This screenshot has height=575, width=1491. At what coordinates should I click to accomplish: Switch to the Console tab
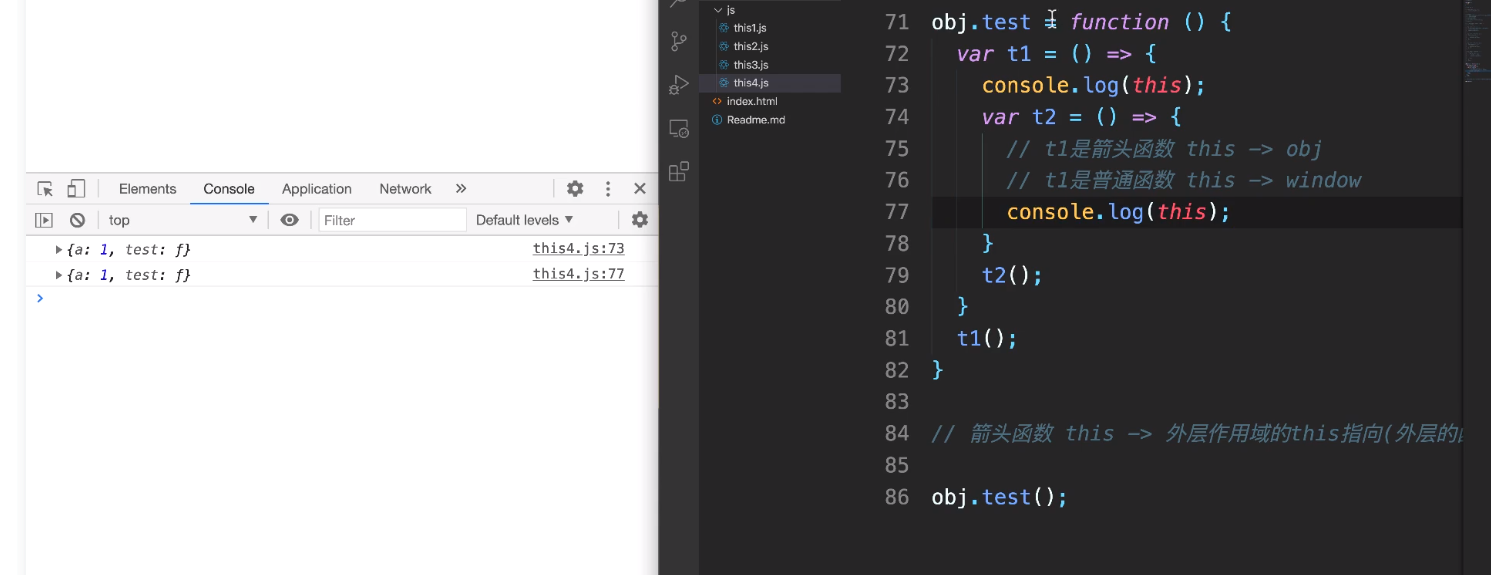pyautogui.click(x=229, y=189)
